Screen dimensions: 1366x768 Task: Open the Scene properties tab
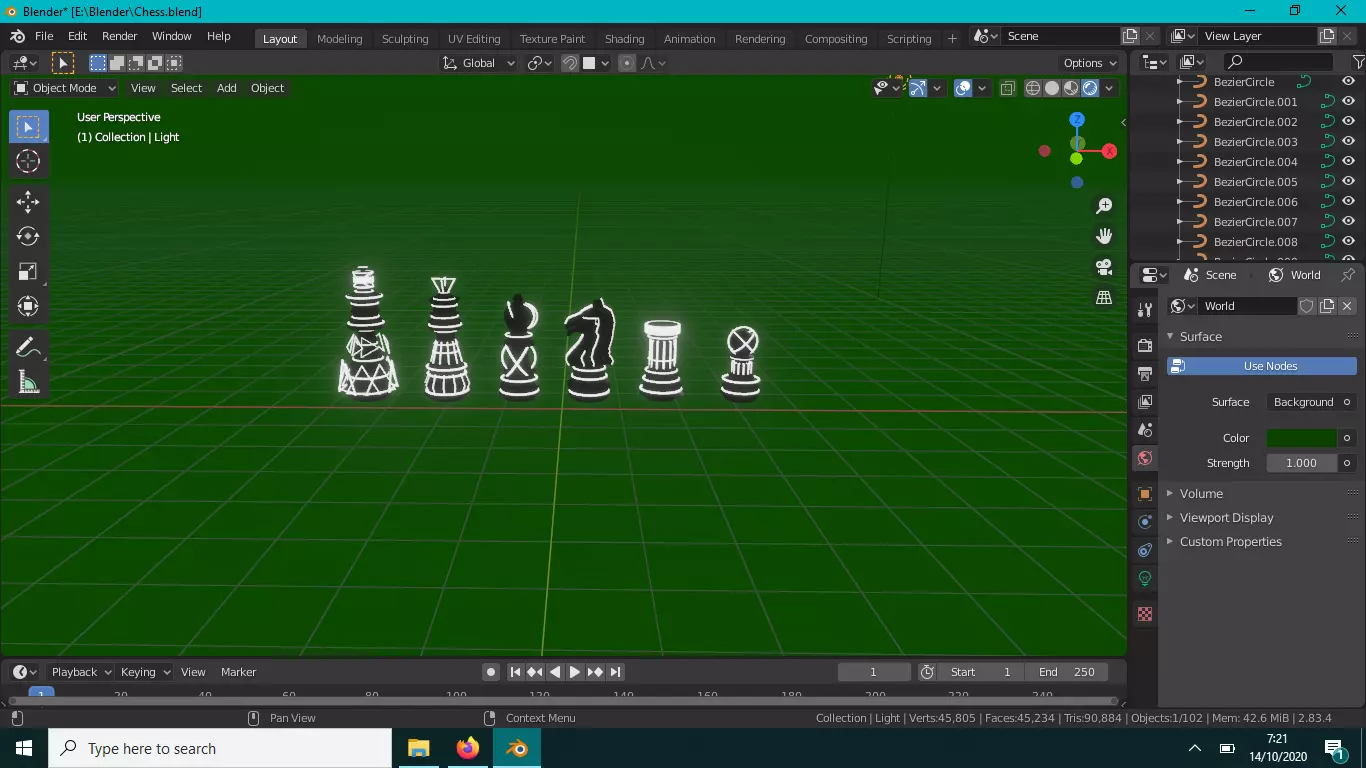[x=1145, y=429]
